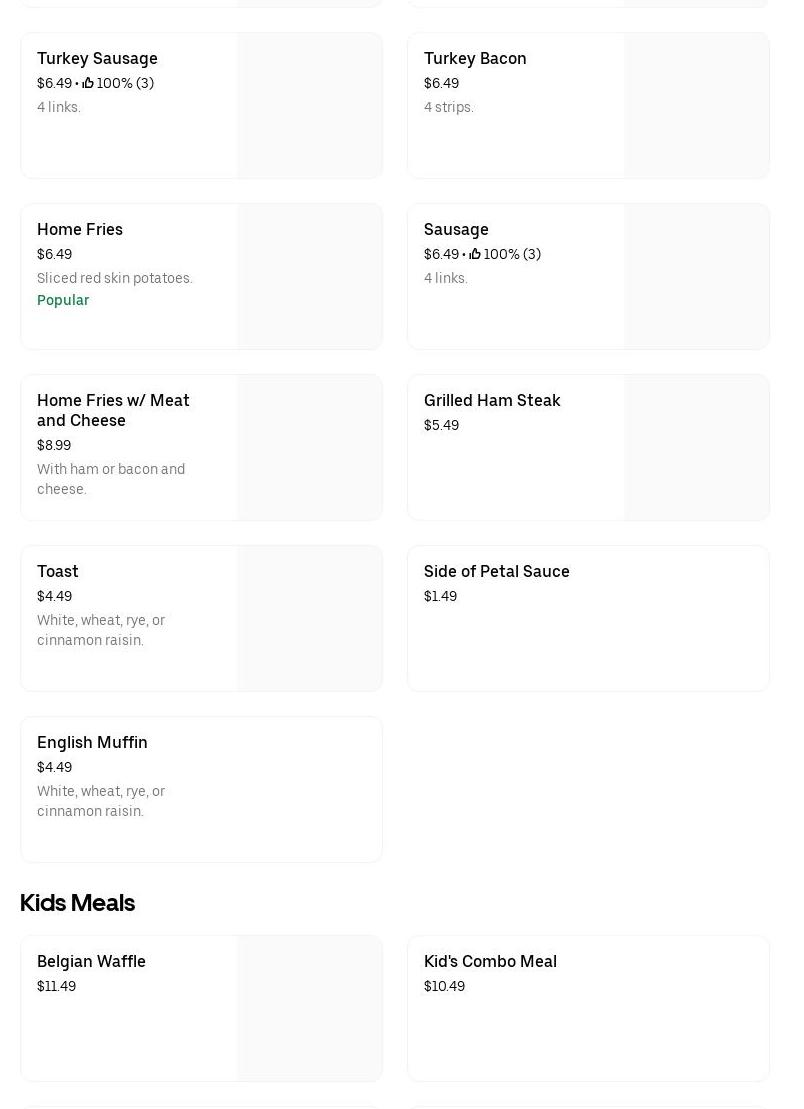Image resolution: width=804 pixels, height=1109 pixels.
Task: Click the Turkey Bacon image placeholder
Action: click(x=696, y=106)
